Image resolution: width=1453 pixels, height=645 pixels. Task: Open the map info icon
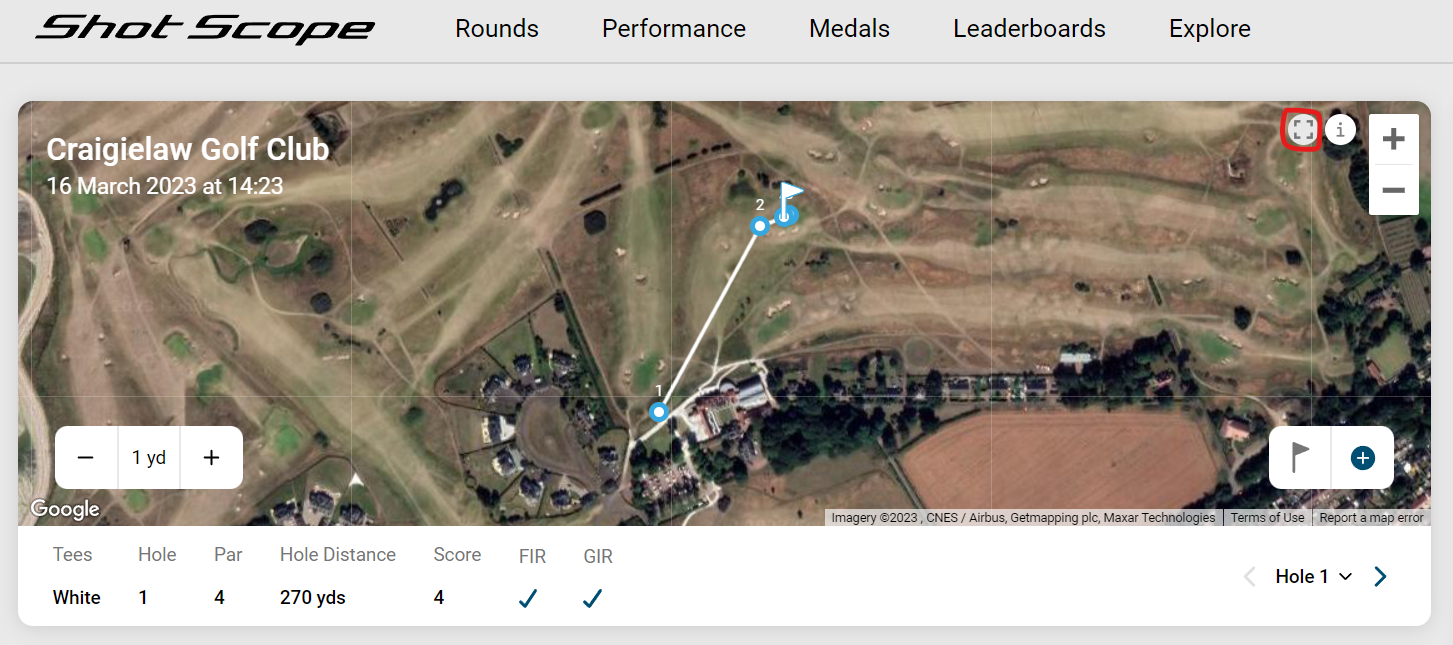(1340, 129)
